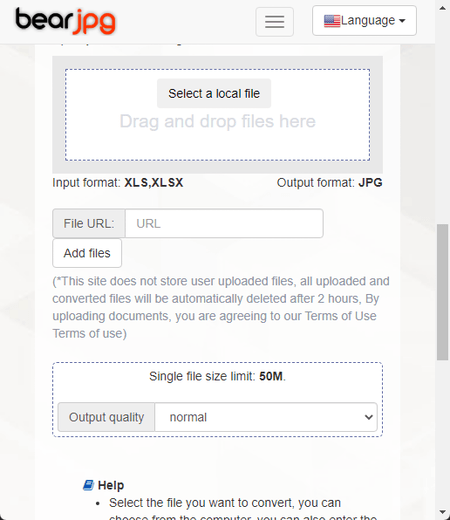Open the Language dropdown
450x520 pixels.
pos(364,20)
